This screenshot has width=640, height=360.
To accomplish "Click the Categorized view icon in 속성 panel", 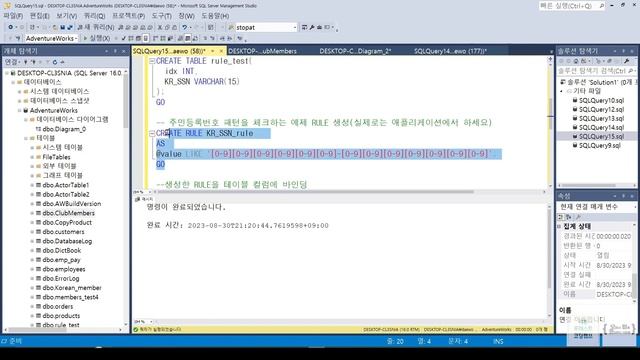I will click(561, 217).
